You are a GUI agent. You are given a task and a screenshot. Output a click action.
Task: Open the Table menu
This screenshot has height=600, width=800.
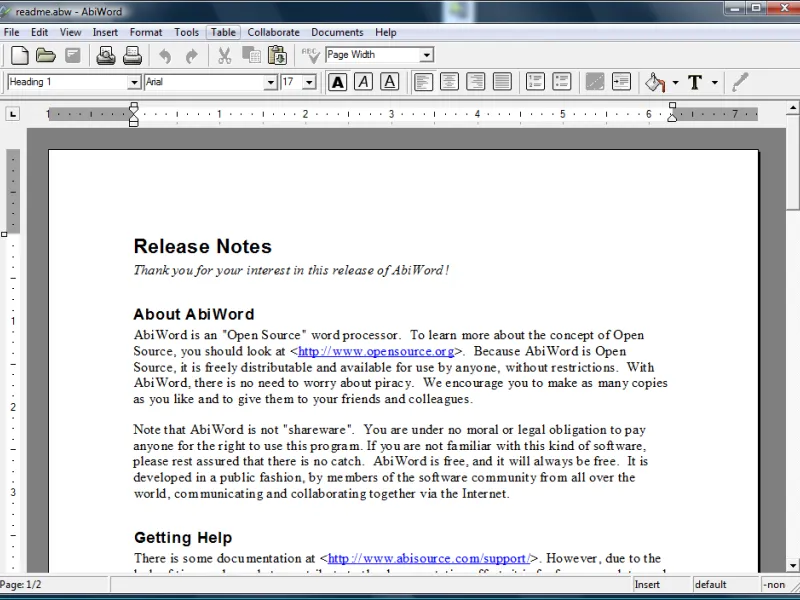click(223, 32)
